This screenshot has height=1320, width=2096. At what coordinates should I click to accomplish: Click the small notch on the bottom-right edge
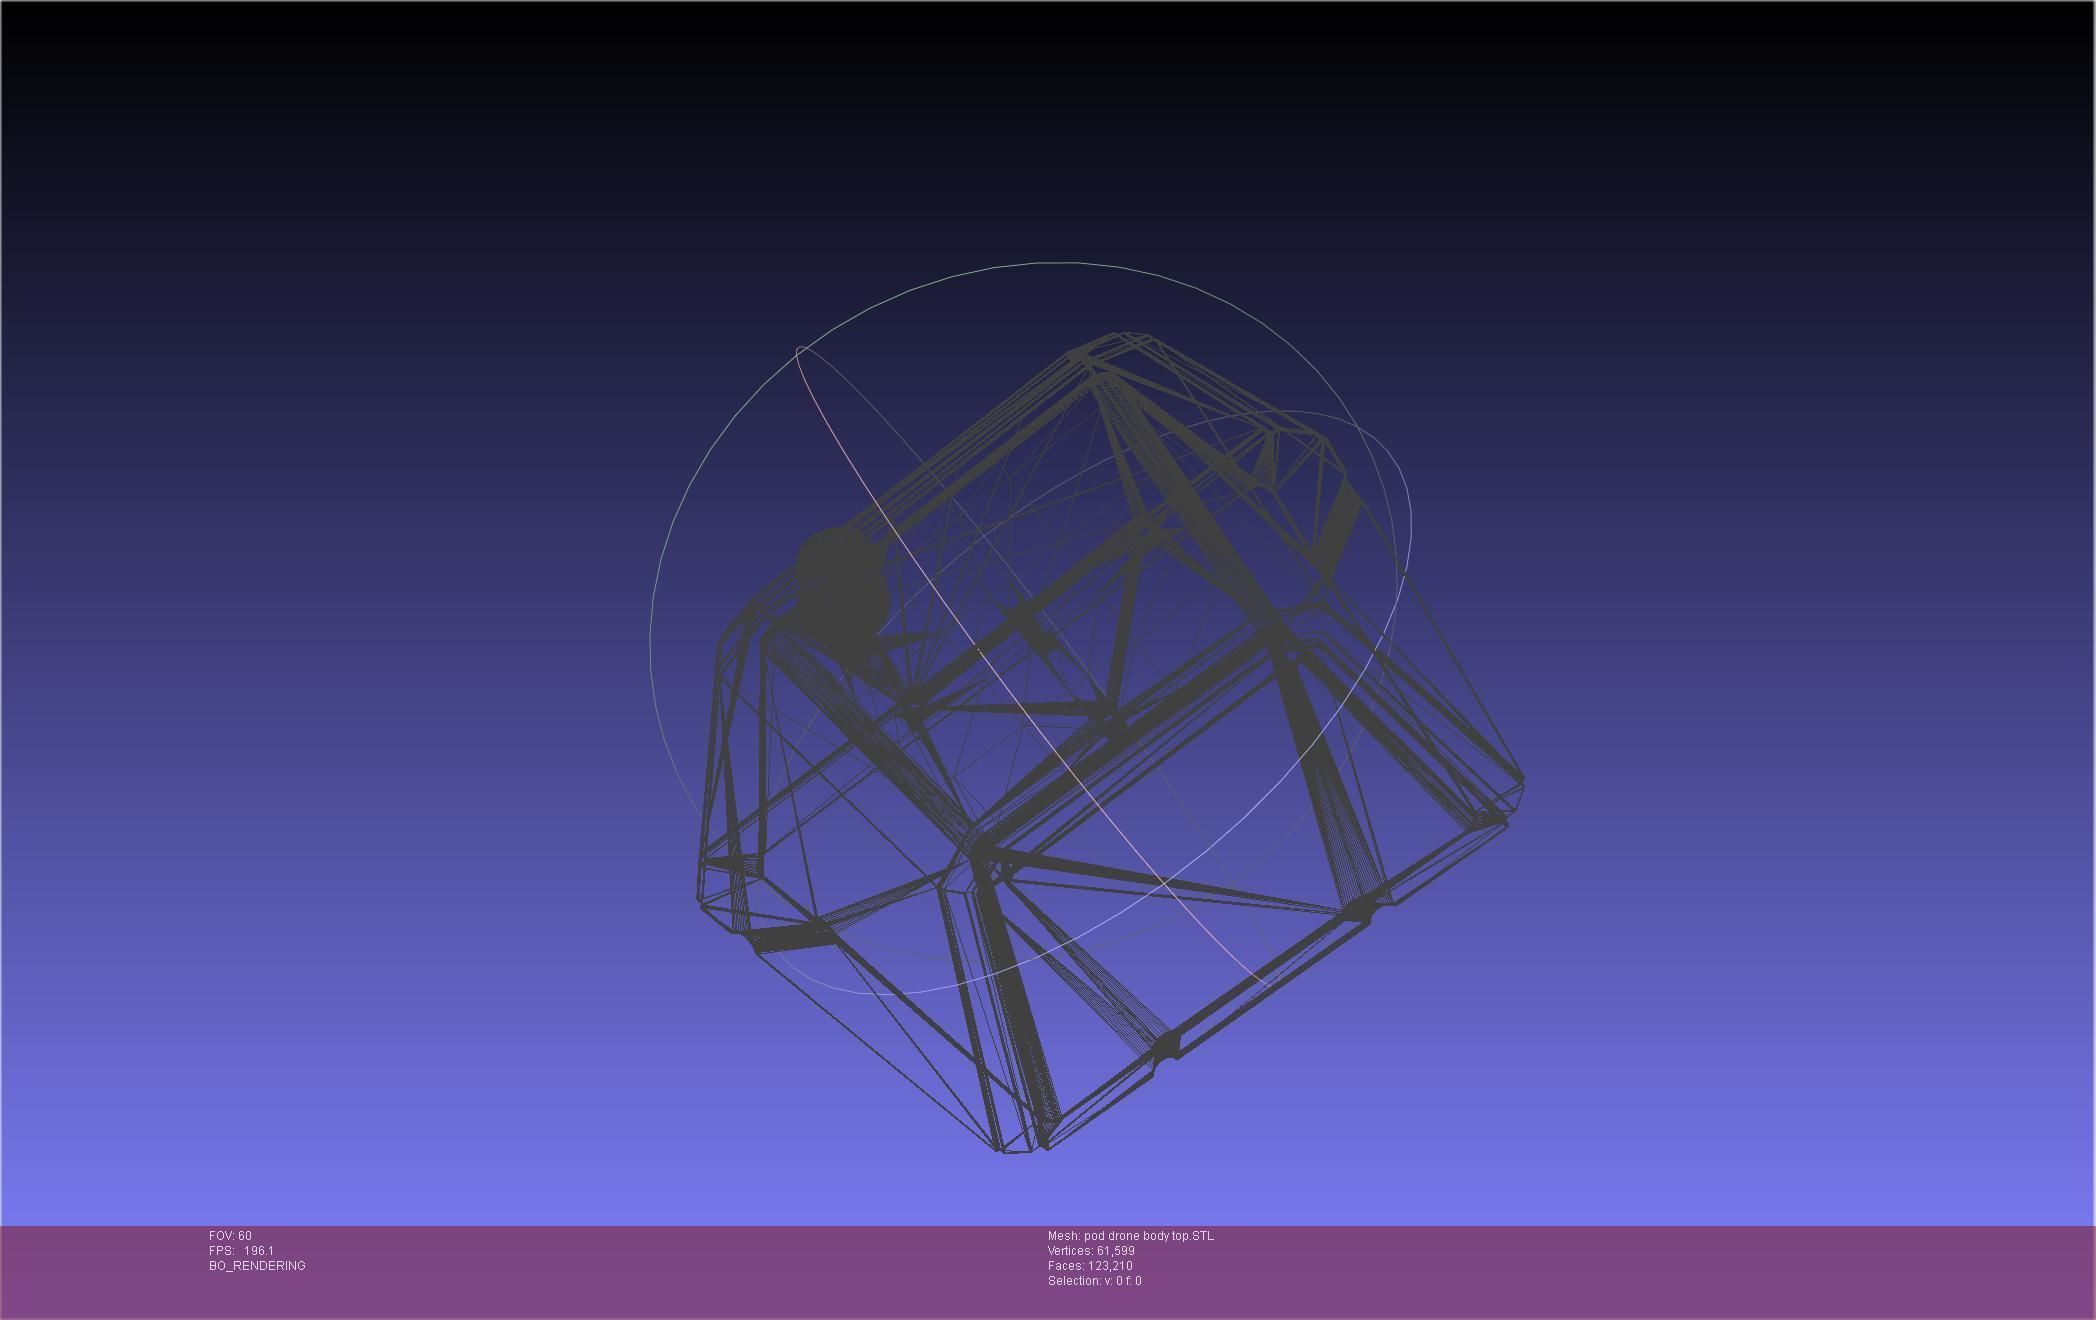tap(1168, 1048)
